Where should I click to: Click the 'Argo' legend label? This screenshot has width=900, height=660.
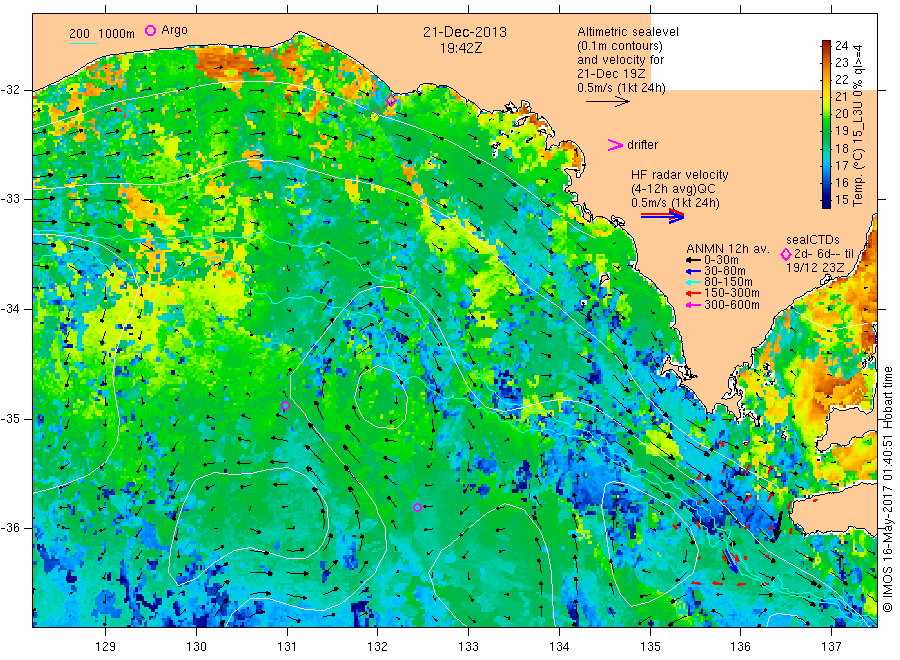(x=174, y=30)
